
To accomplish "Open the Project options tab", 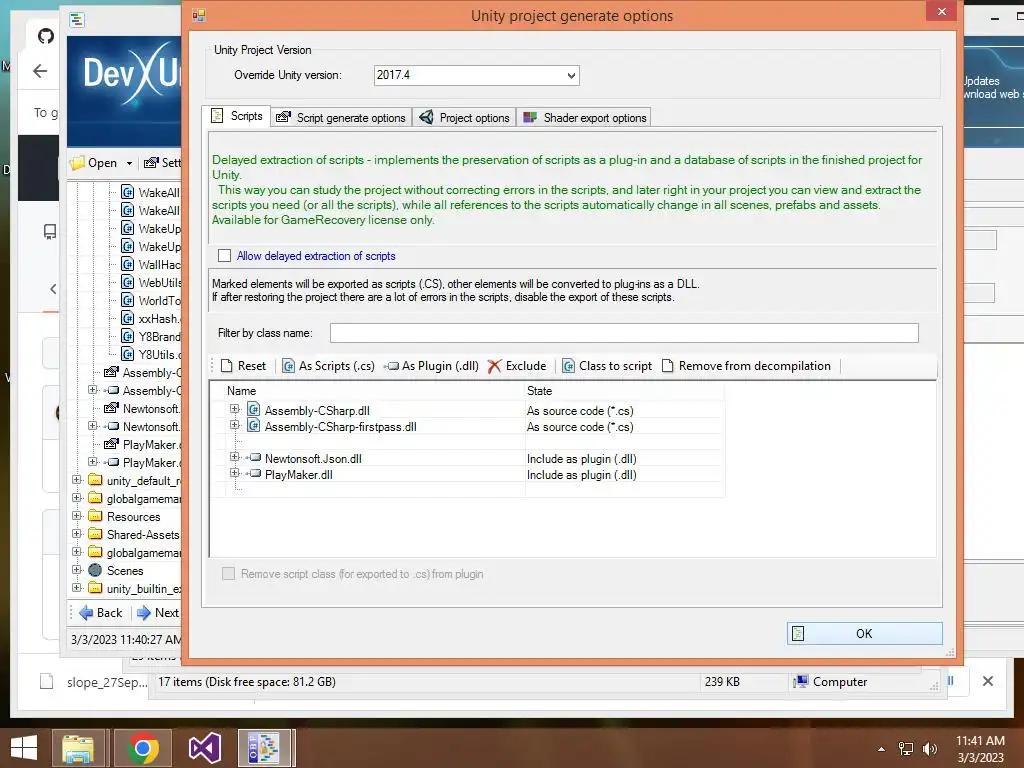I will [x=464, y=118].
